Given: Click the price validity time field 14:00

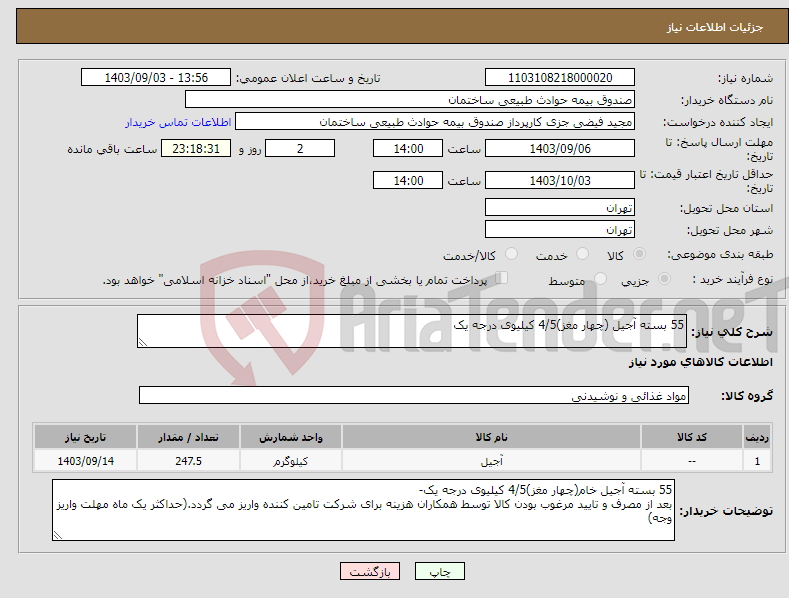Looking at the screenshot, I should tap(408, 180).
